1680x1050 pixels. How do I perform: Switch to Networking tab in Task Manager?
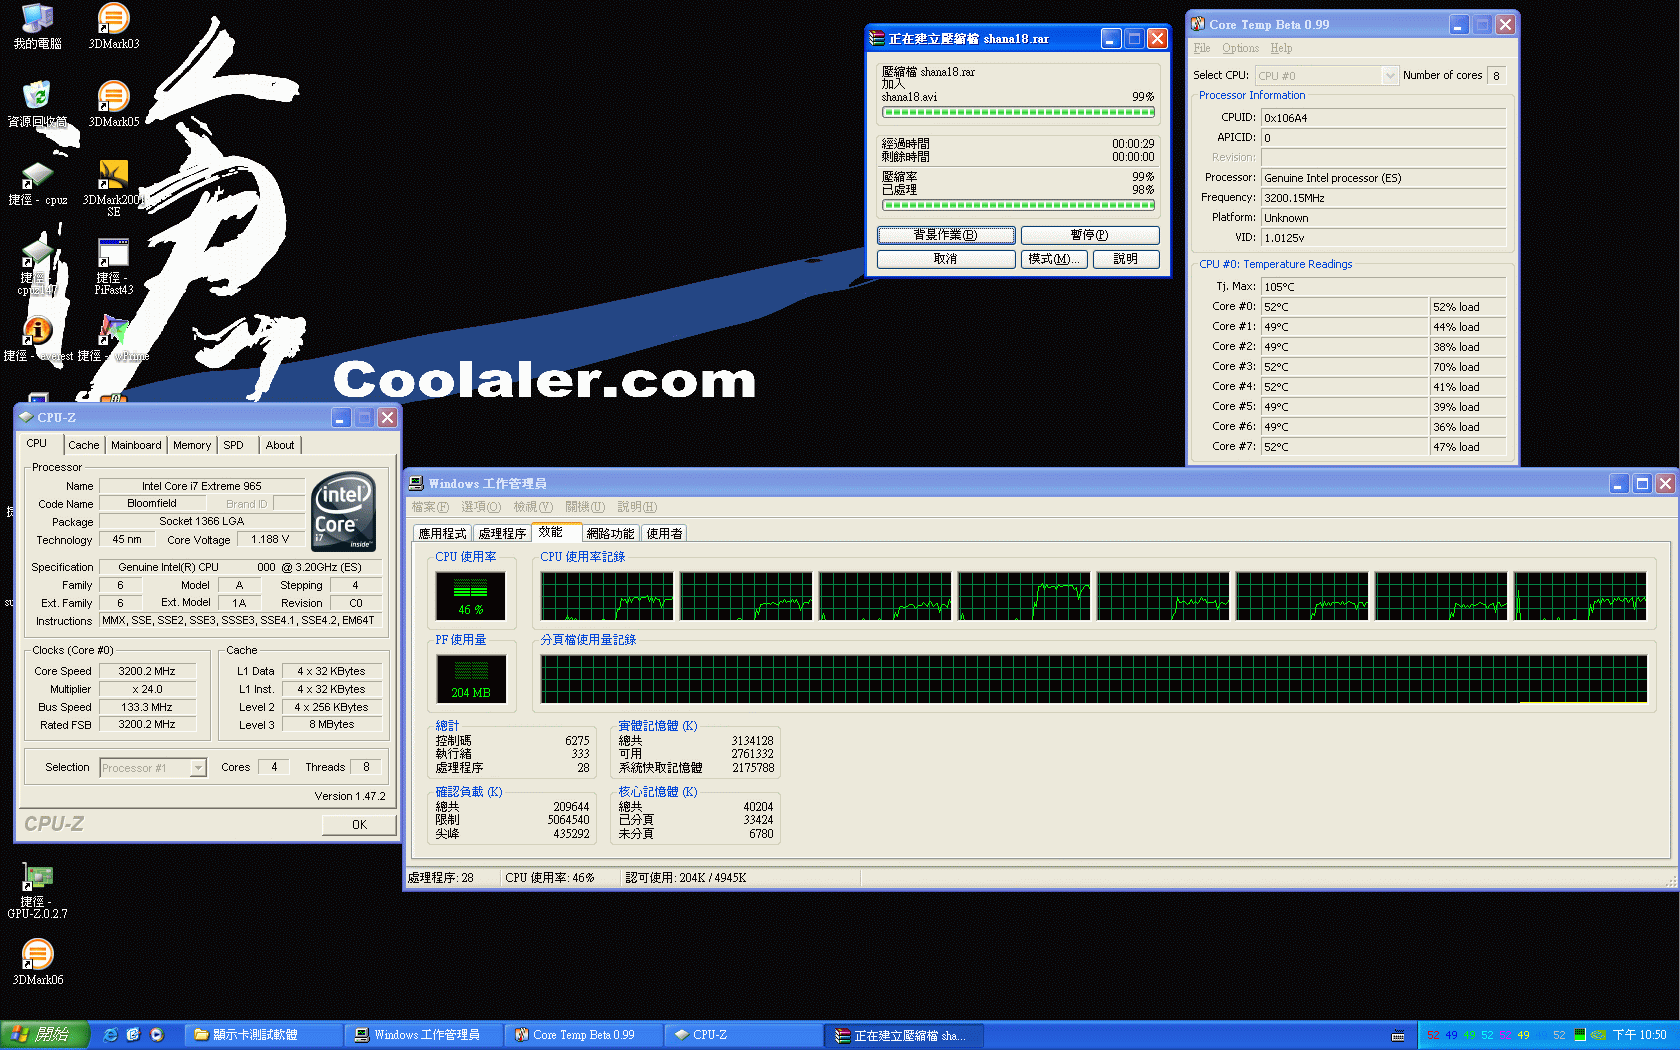pos(610,533)
